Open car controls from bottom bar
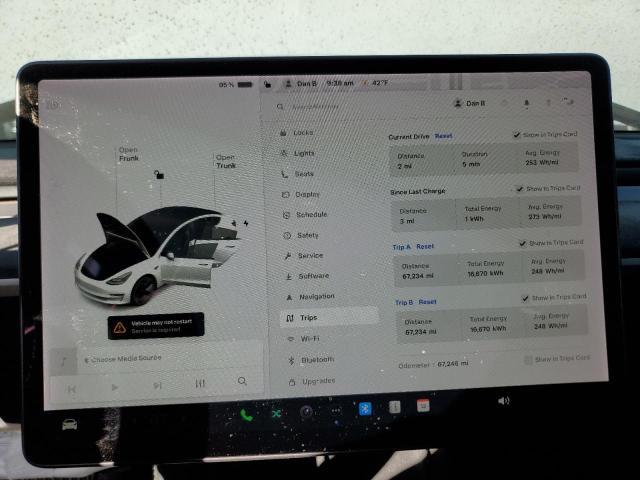The height and width of the screenshot is (480, 640). point(69,425)
